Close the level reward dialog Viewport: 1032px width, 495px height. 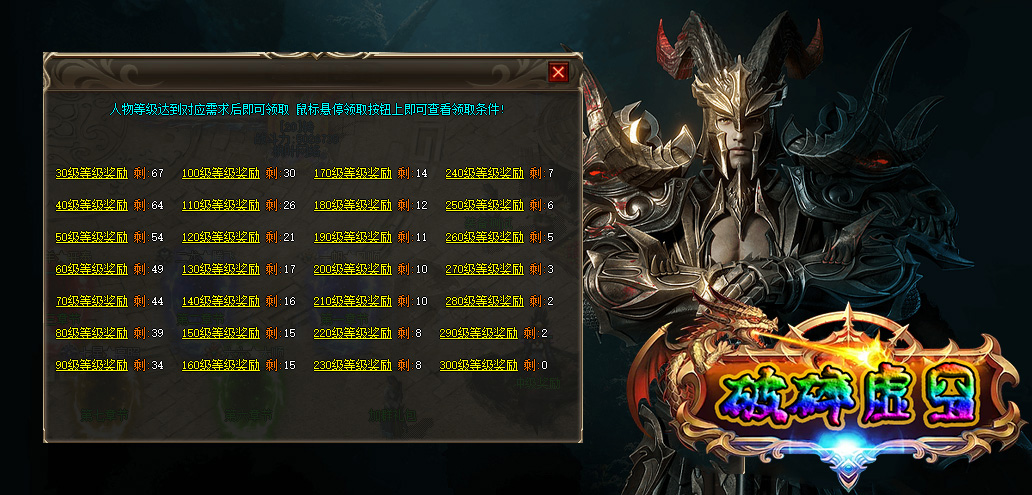[558, 72]
